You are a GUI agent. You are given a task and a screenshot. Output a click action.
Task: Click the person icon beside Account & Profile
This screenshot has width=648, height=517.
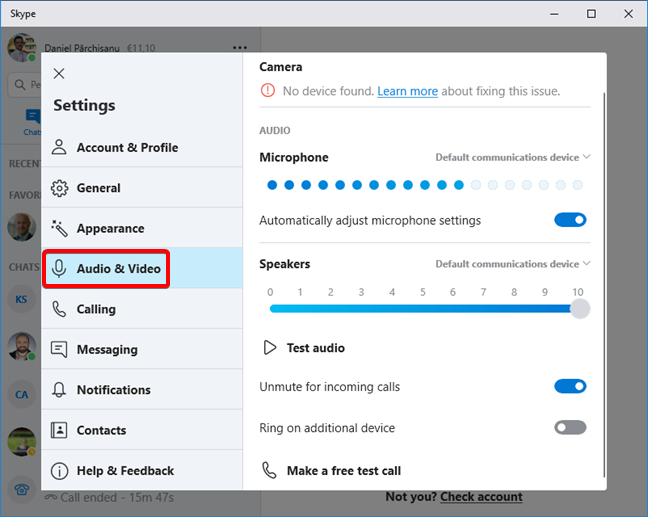[x=59, y=147]
